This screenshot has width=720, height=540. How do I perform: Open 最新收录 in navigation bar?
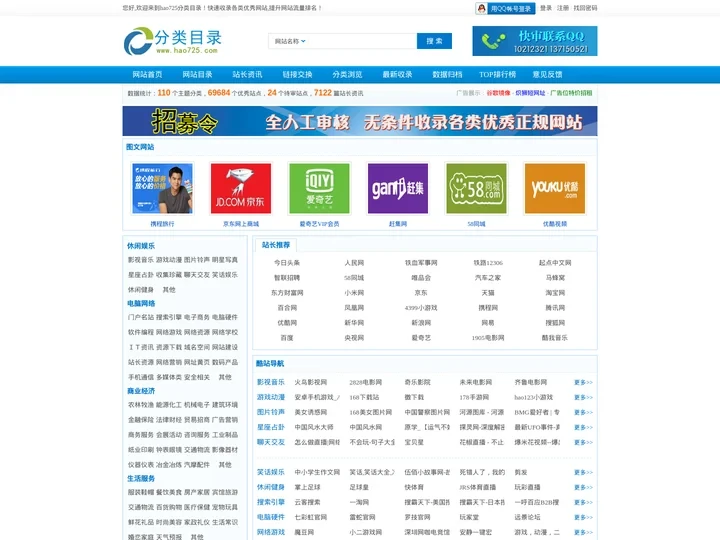(x=398, y=74)
